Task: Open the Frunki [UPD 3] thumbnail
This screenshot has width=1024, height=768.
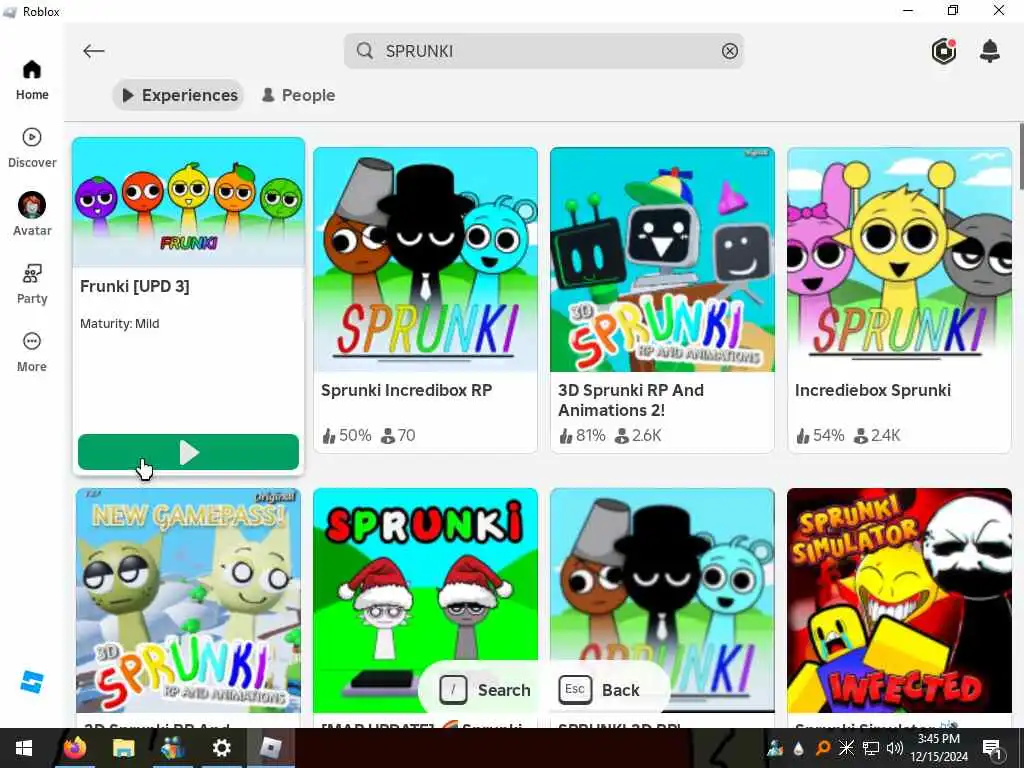Action: (188, 202)
